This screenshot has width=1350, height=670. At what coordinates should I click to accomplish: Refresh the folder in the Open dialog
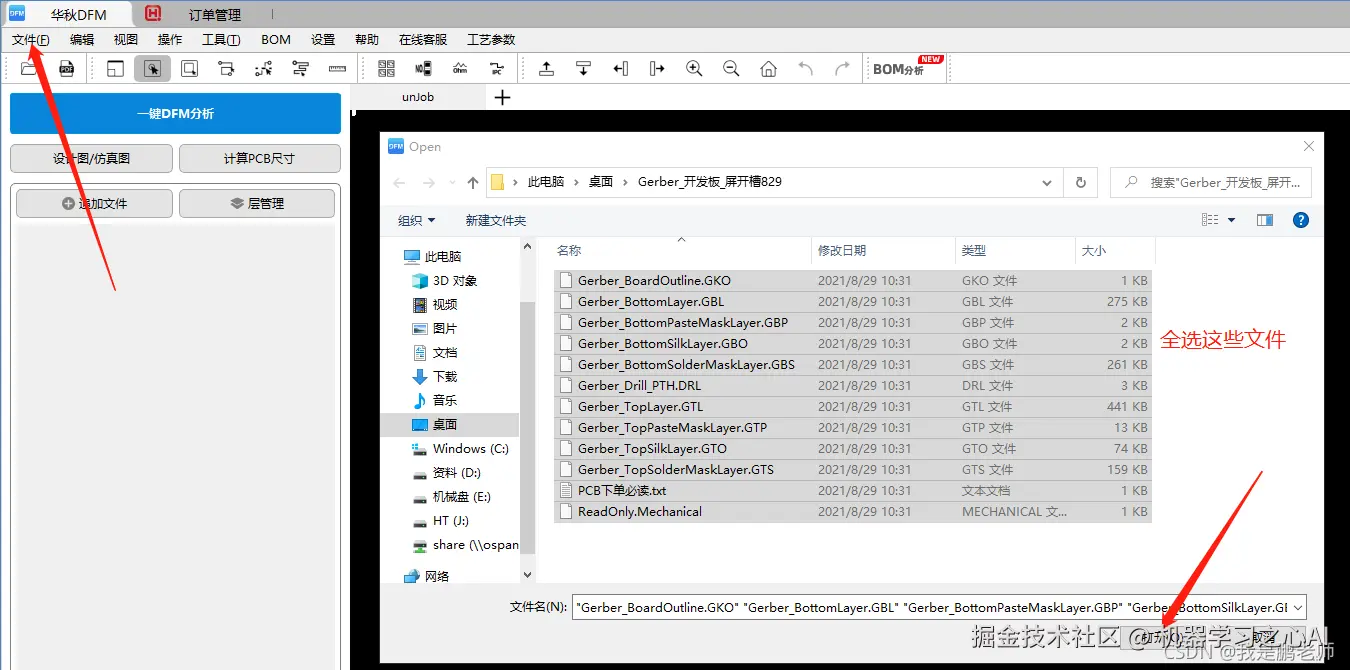1080,183
